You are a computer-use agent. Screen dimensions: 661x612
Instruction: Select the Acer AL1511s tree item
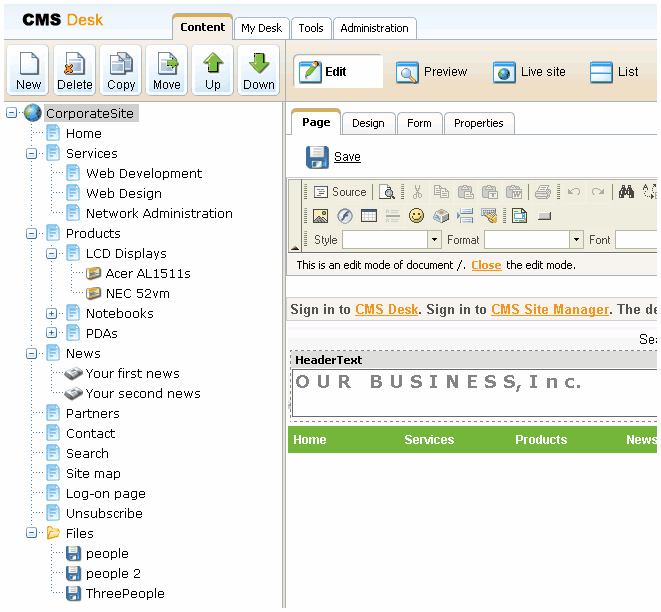tap(148, 274)
